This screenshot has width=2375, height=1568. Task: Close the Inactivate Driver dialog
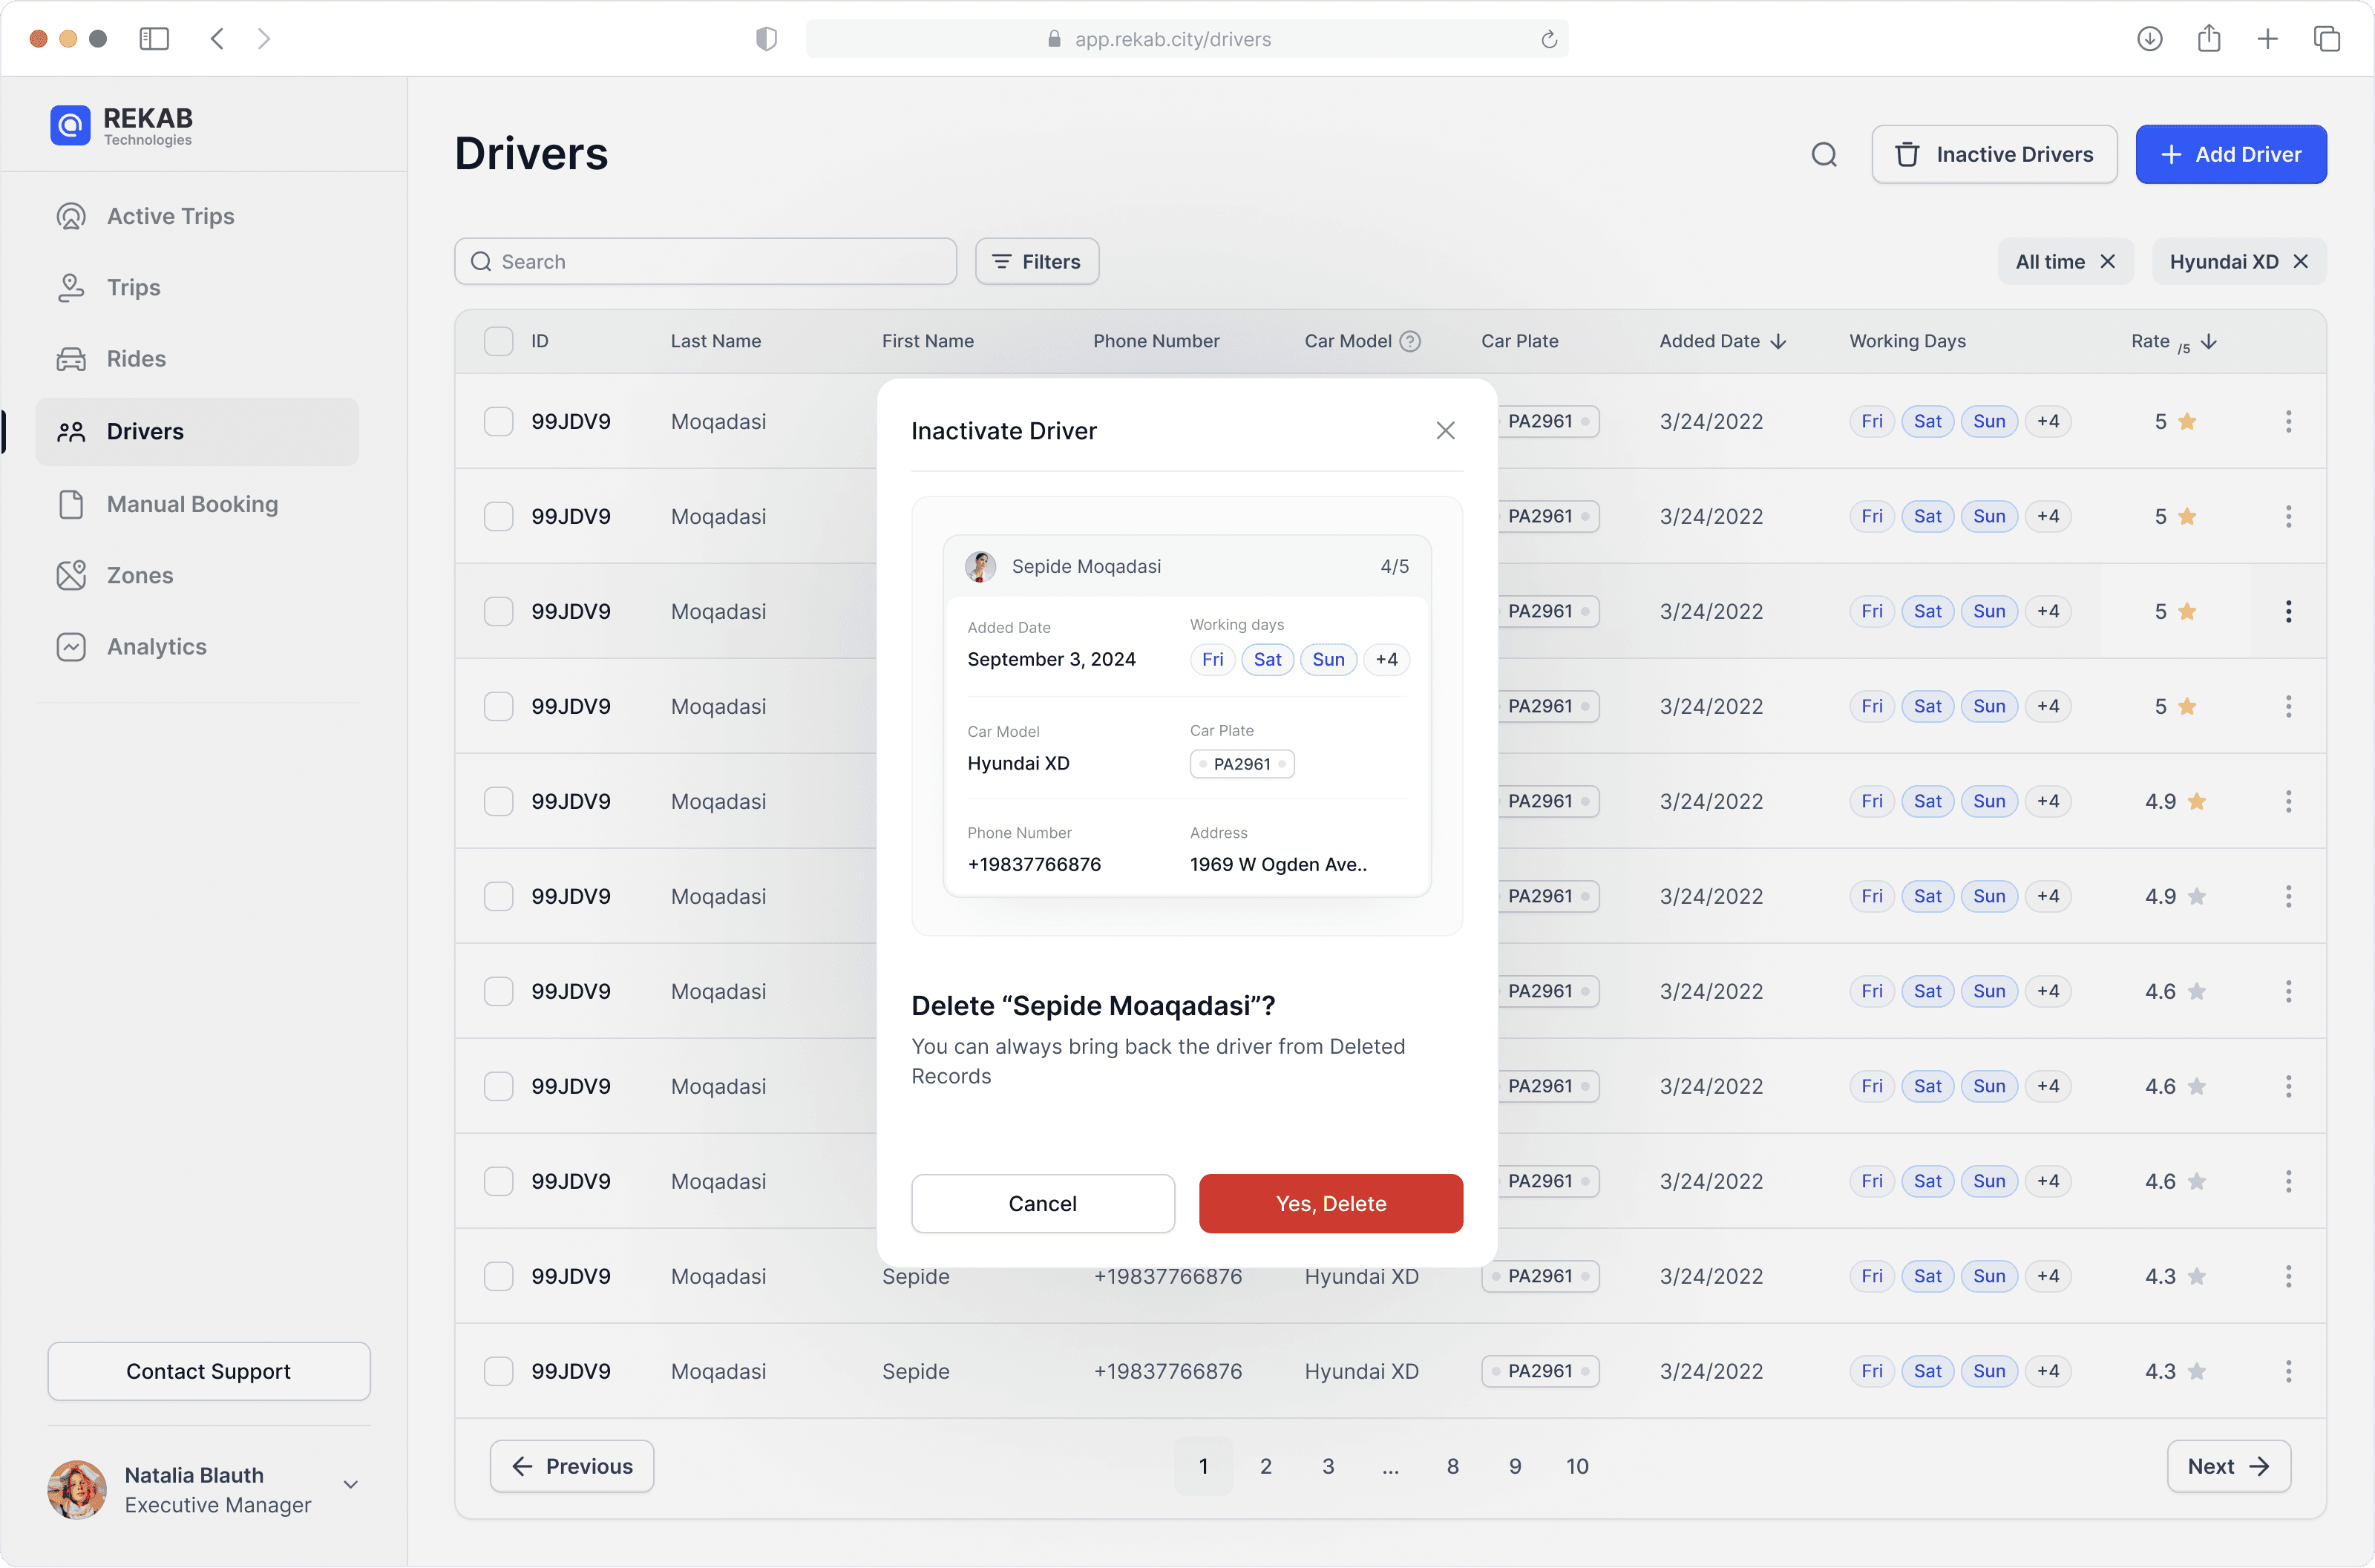point(1445,431)
